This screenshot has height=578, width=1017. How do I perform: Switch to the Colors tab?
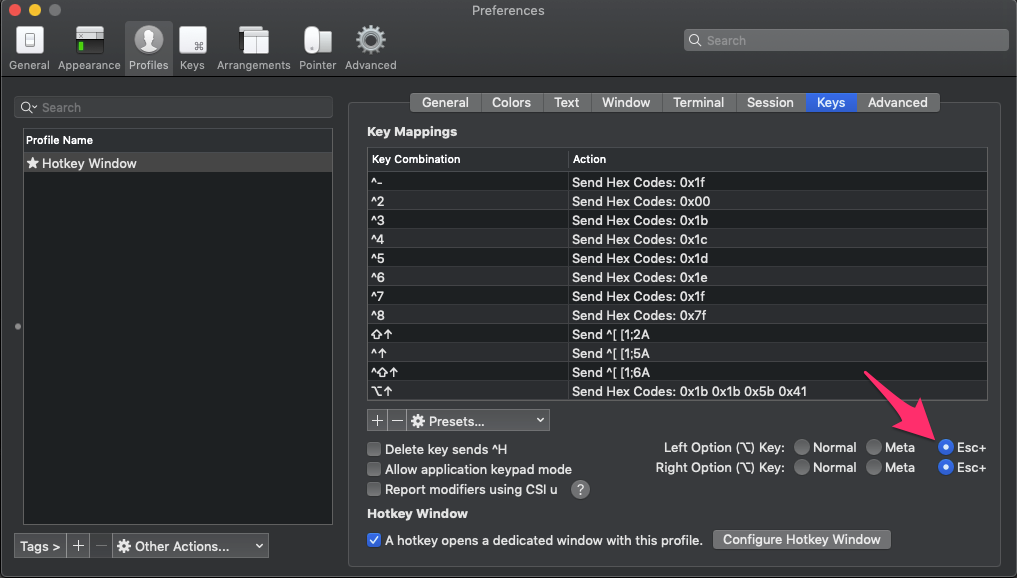point(511,102)
